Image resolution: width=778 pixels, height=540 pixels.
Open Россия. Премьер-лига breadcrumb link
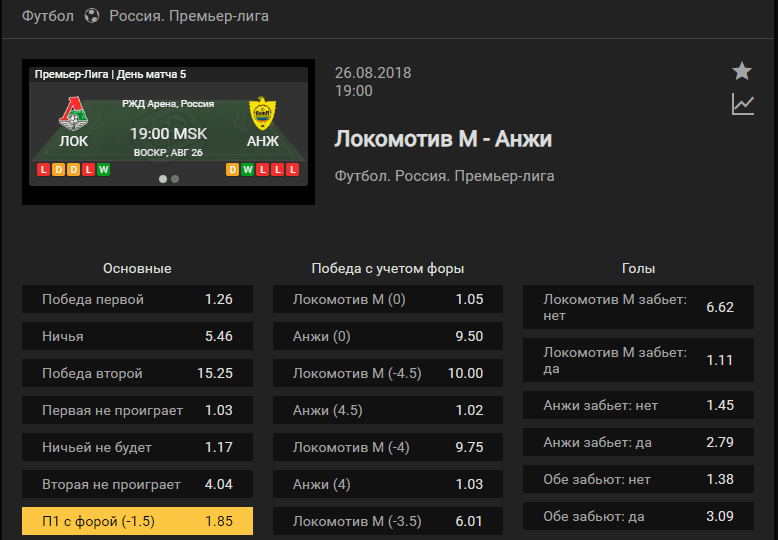(x=189, y=16)
